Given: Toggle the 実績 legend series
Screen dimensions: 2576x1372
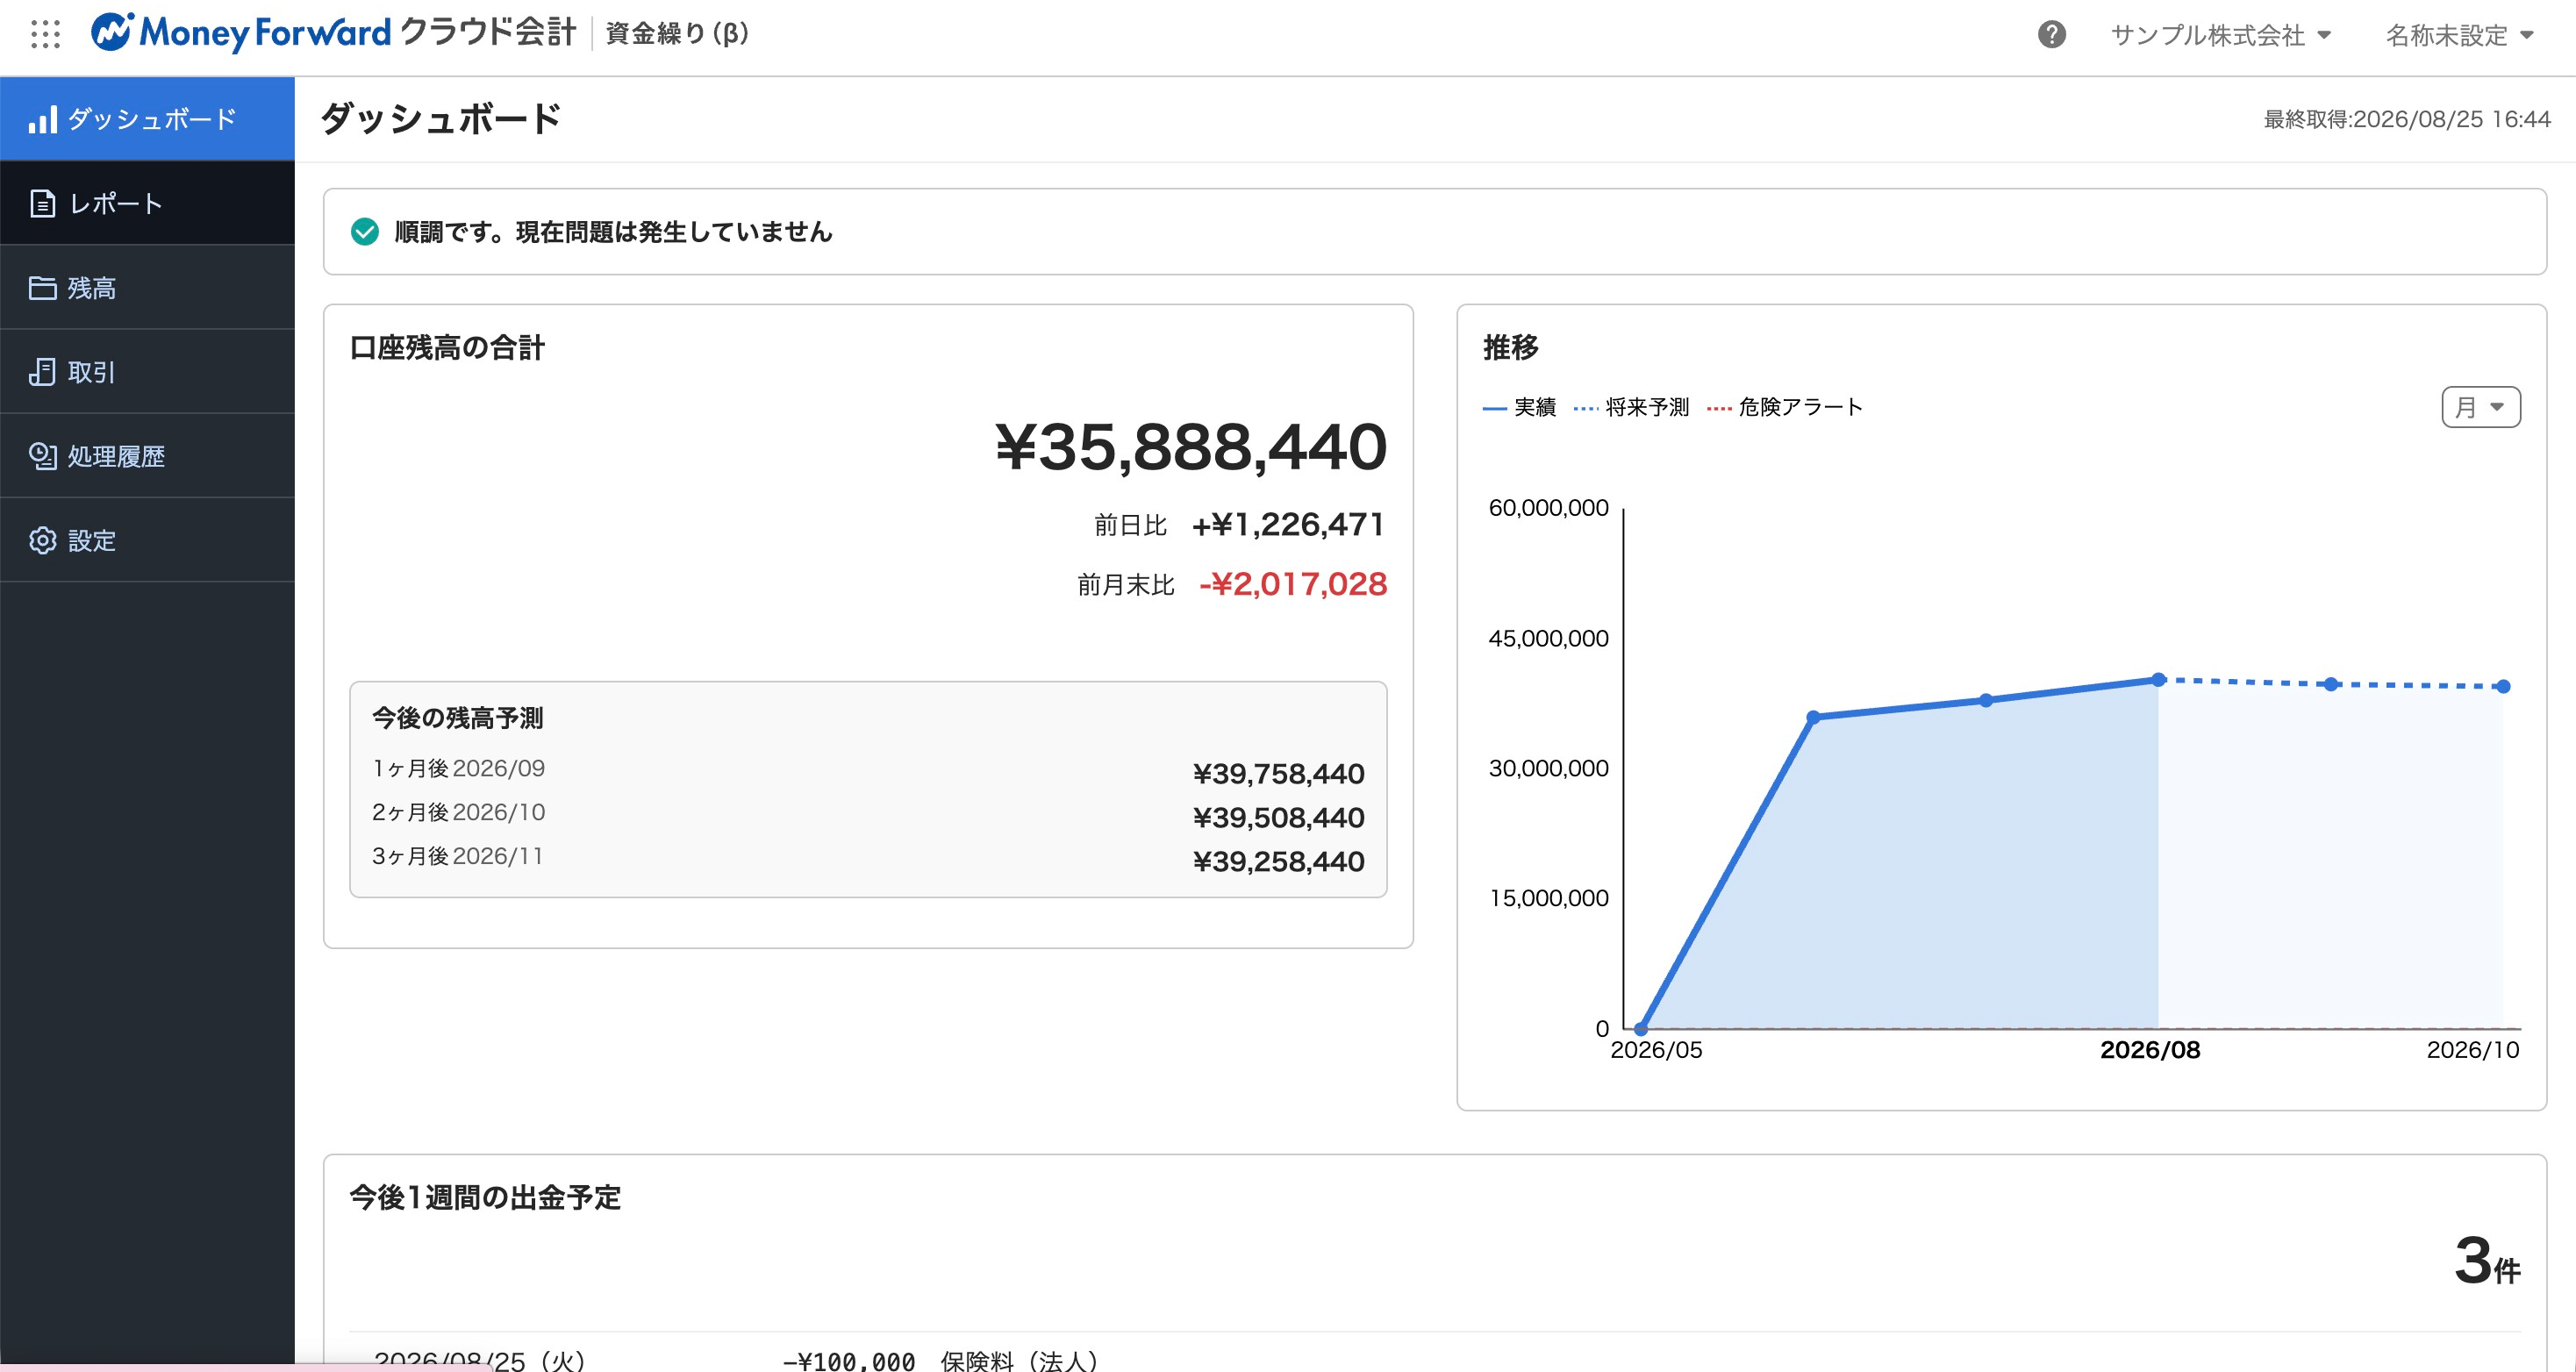Looking at the screenshot, I should click(x=1519, y=407).
